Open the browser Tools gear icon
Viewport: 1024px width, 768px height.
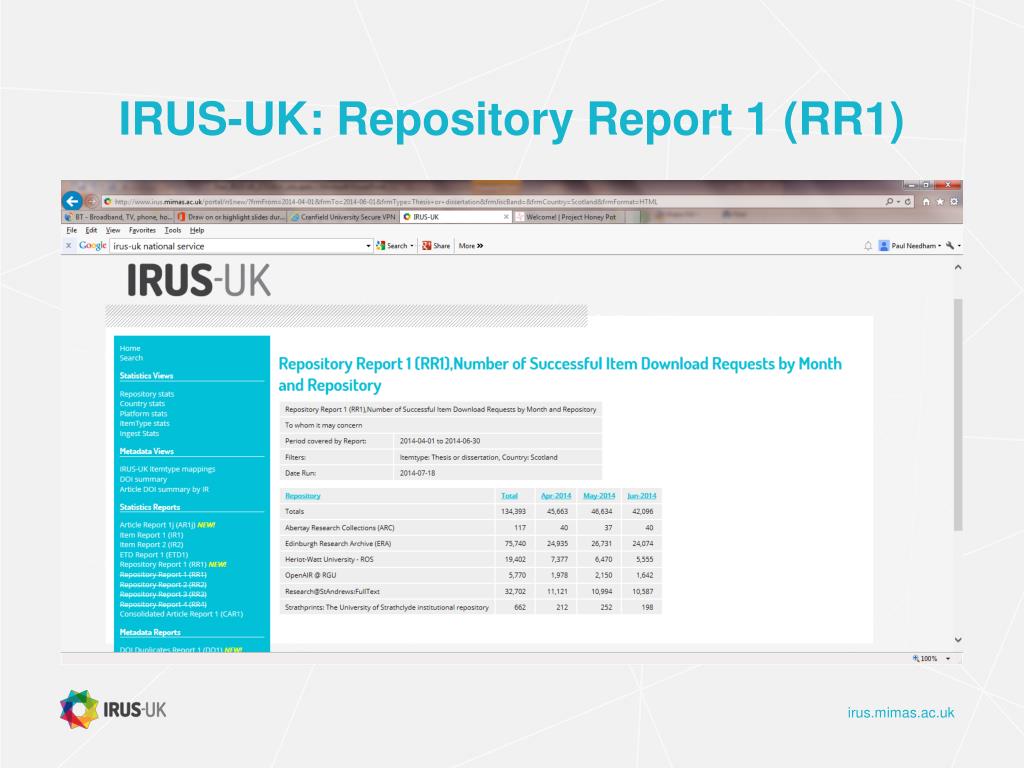click(954, 202)
